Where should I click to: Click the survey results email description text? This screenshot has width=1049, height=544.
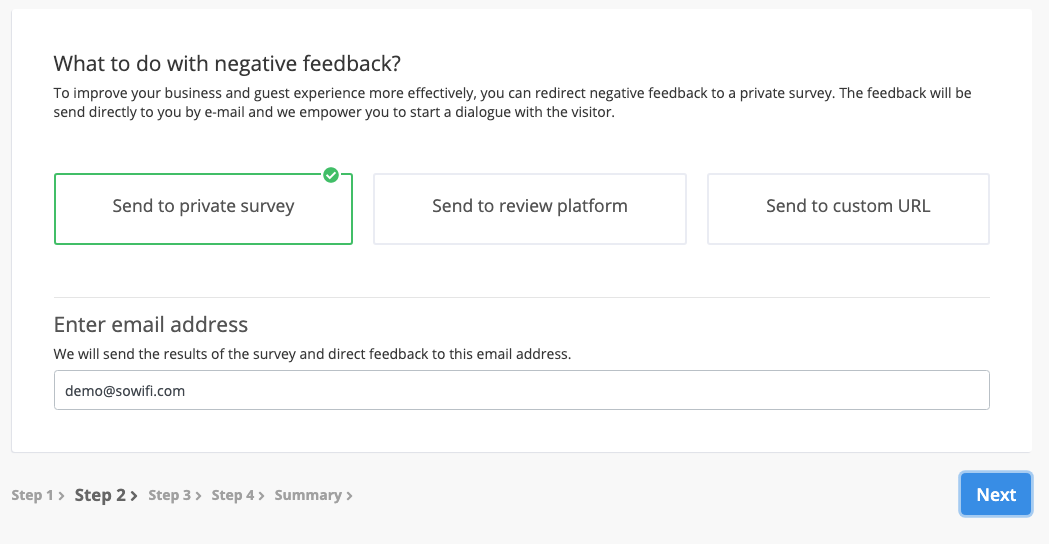pos(312,354)
